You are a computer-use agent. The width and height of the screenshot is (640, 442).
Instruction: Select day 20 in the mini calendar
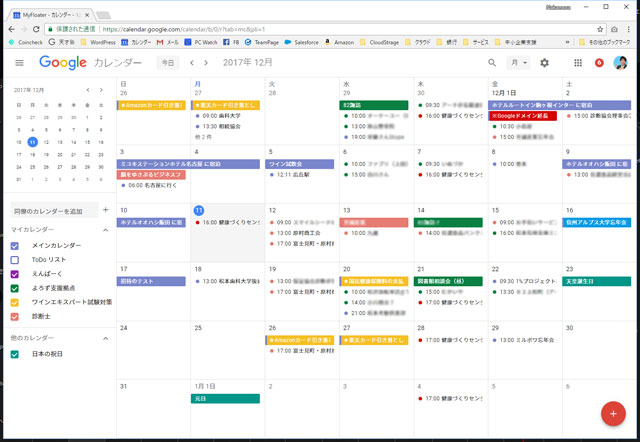[x=61, y=154]
